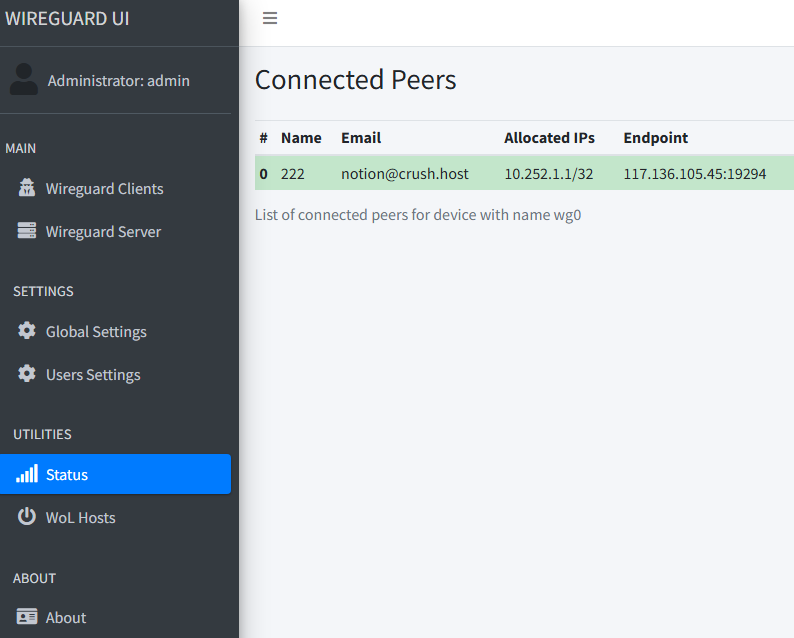Open the WoL Hosts page
The image size is (794, 638).
pos(80,518)
